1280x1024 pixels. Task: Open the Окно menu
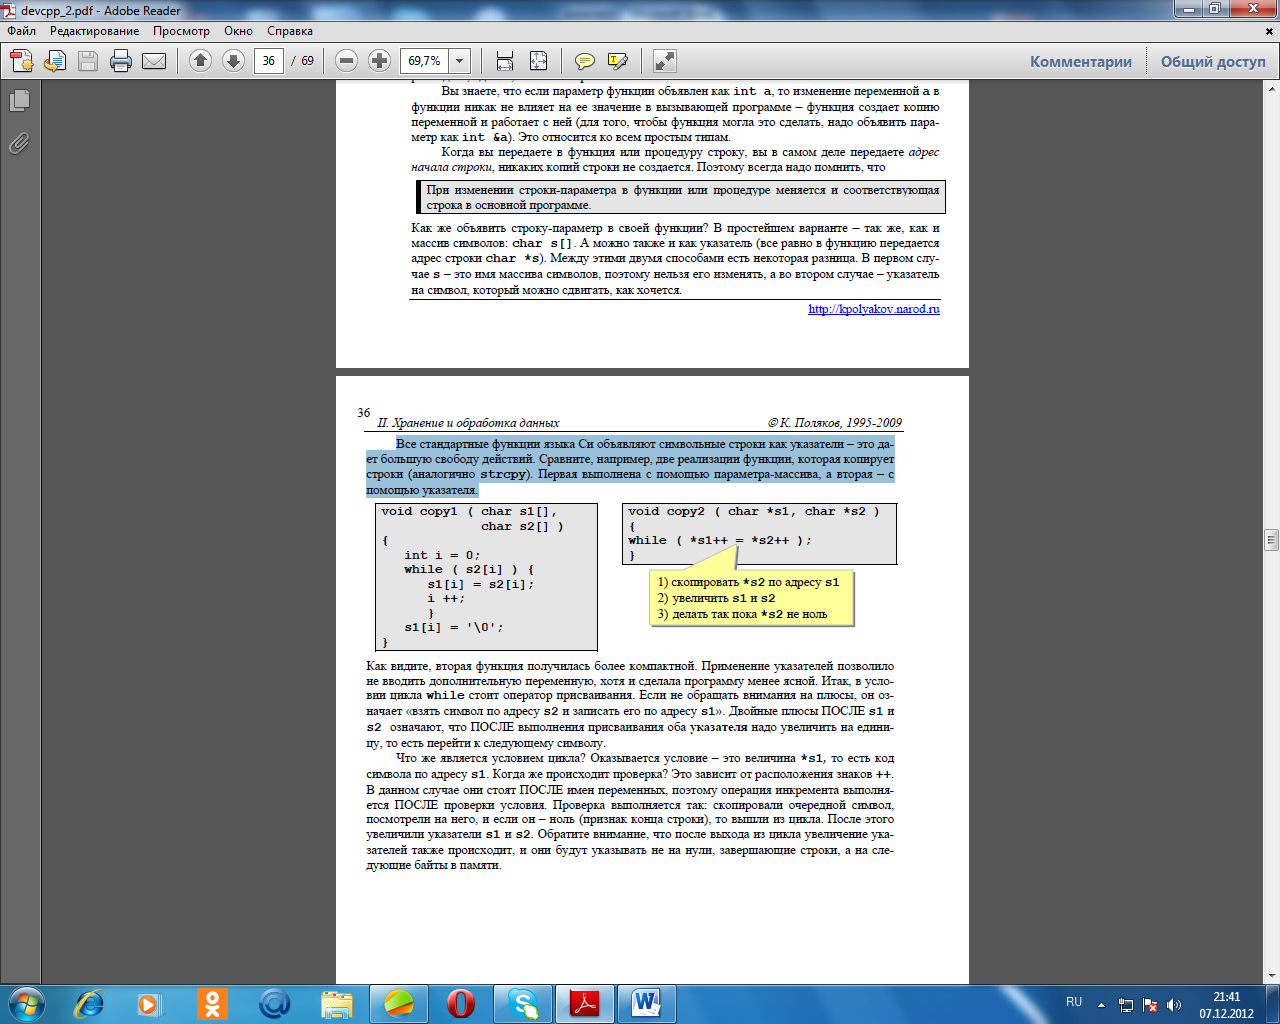click(238, 31)
